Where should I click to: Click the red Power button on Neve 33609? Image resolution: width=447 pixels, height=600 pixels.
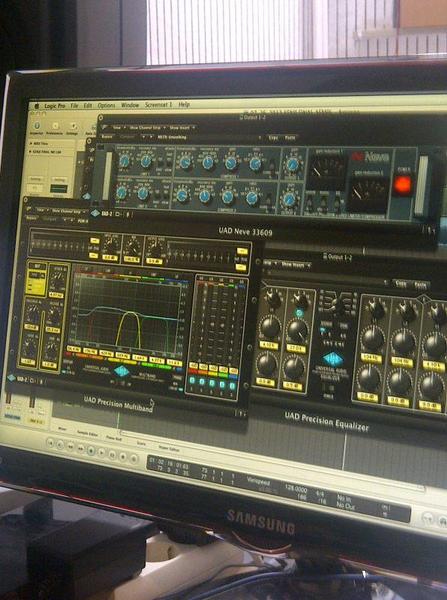click(403, 185)
